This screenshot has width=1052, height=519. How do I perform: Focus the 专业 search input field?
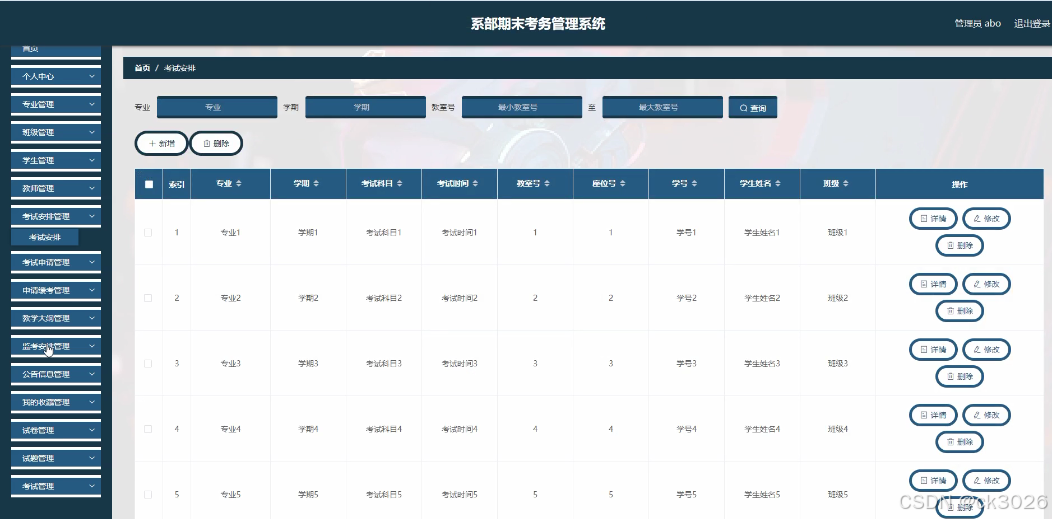(x=217, y=107)
